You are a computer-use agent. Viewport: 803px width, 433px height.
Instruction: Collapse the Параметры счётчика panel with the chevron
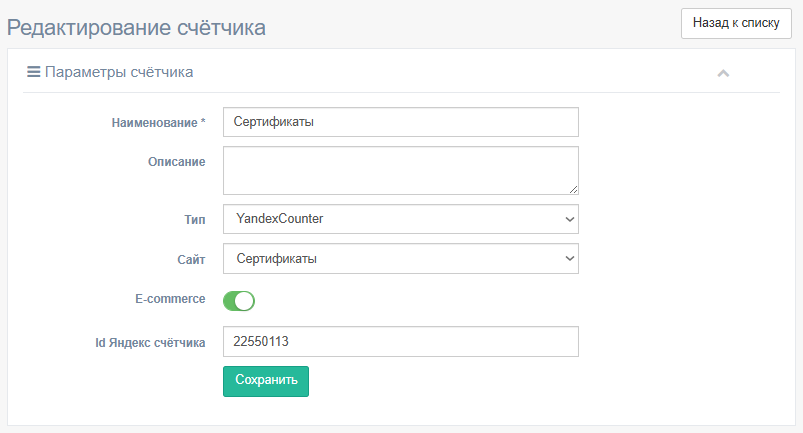(x=723, y=73)
